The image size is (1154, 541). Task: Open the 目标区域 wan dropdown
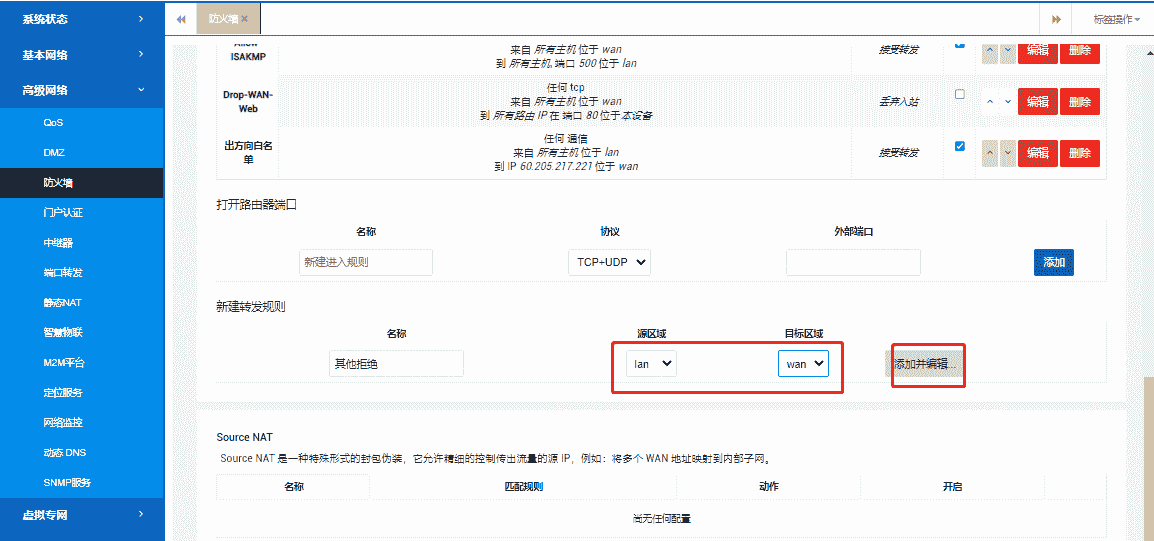click(x=804, y=364)
